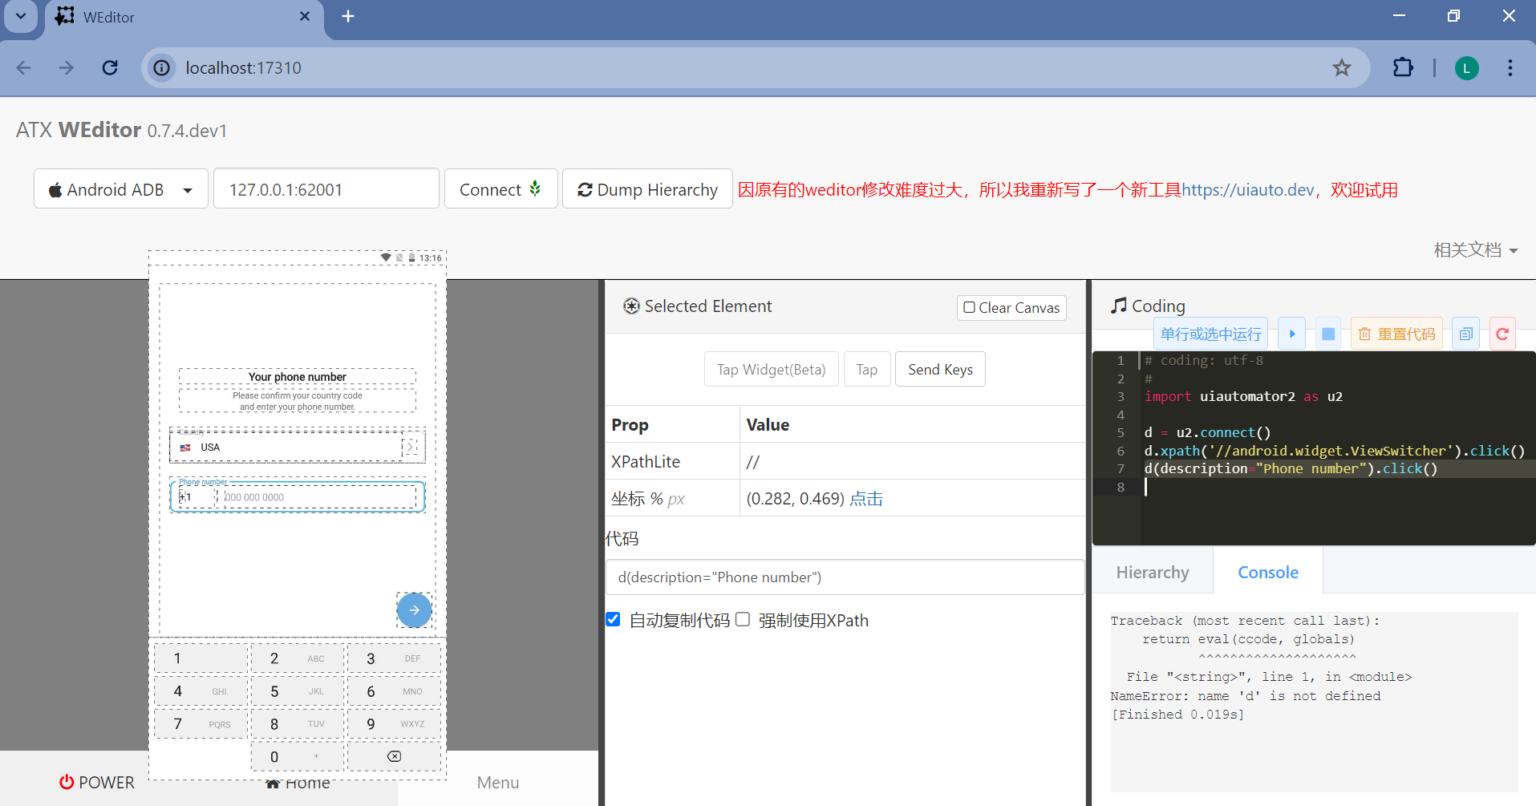
Task: Open the tab search dropdown arrow
Action: click(21, 16)
